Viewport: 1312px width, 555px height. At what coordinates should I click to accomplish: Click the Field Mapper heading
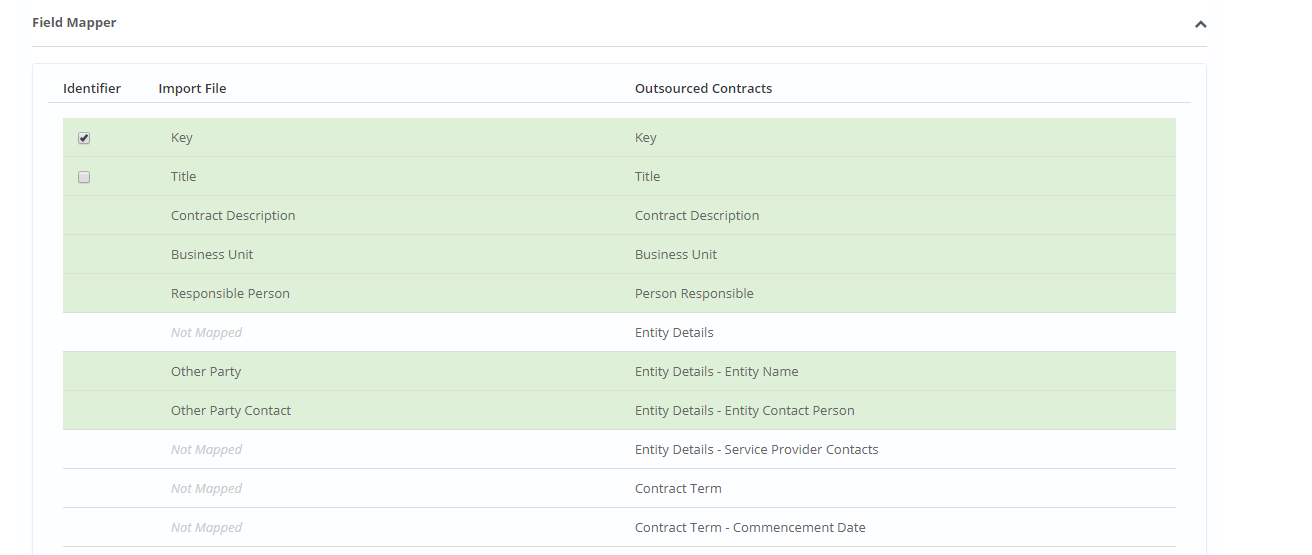(x=74, y=23)
